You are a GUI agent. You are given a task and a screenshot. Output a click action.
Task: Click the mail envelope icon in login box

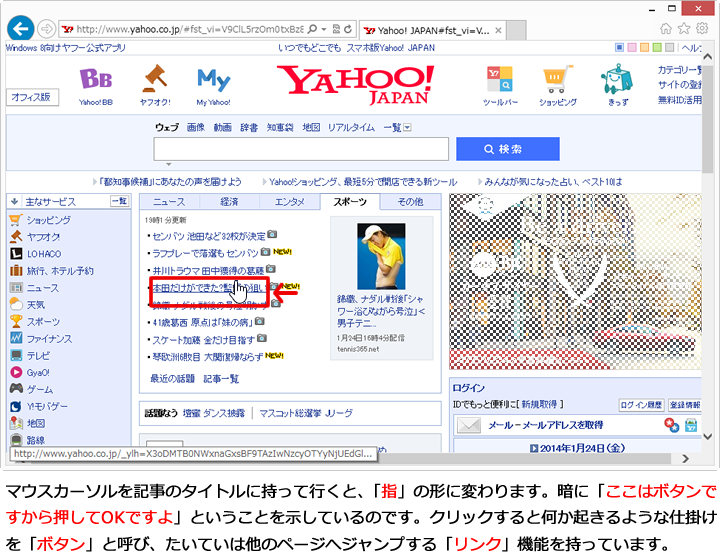pos(469,425)
